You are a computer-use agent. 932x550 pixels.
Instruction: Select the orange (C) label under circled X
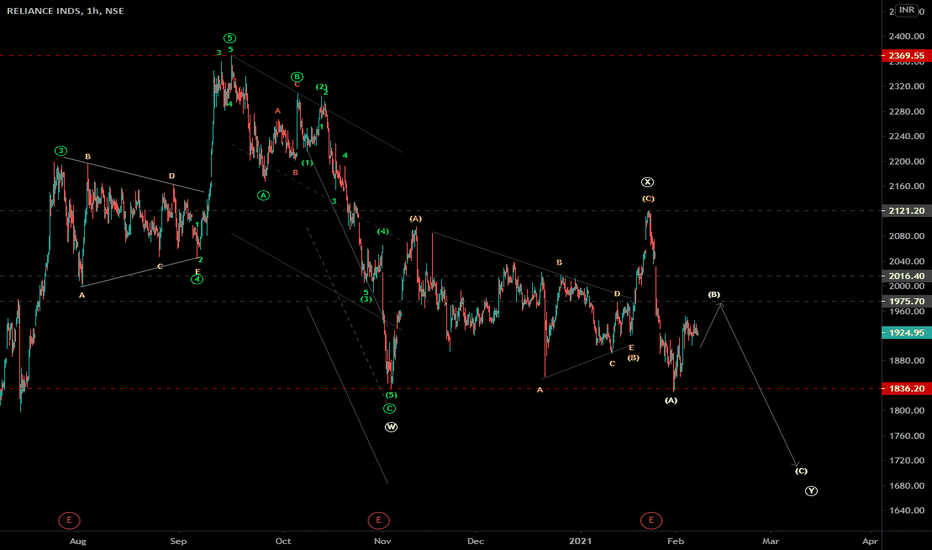tap(648, 199)
